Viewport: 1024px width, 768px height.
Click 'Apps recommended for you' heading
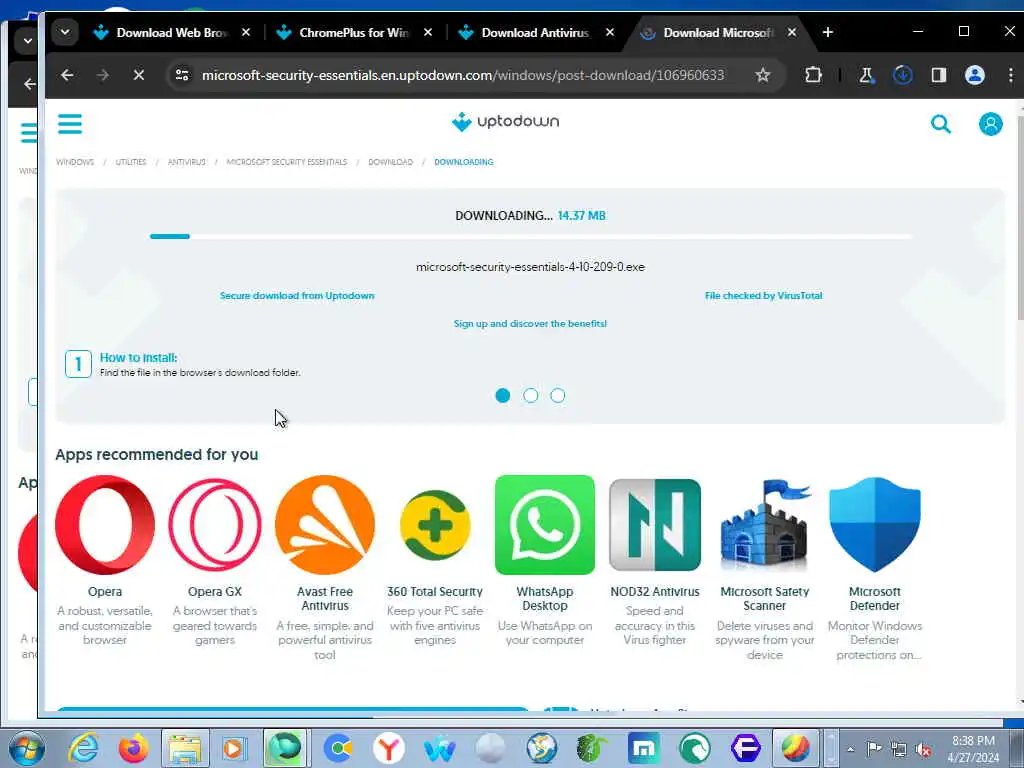click(x=157, y=454)
